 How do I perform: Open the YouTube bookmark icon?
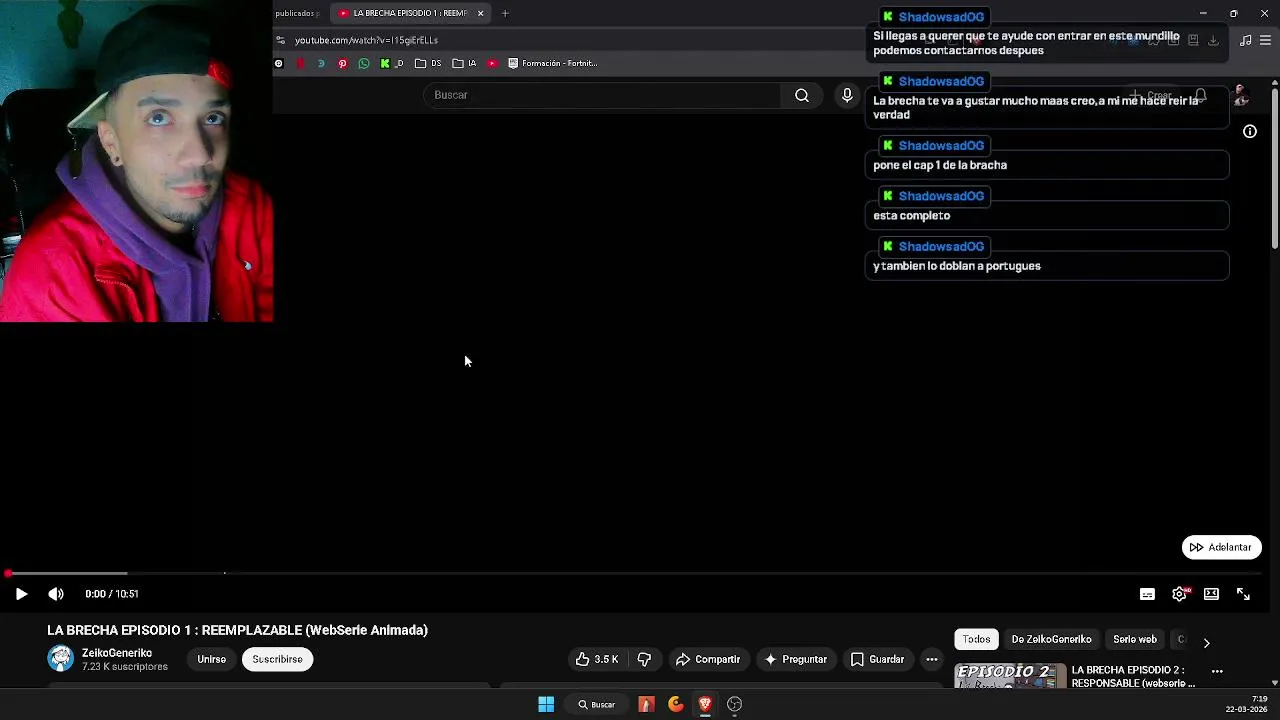(492, 63)
